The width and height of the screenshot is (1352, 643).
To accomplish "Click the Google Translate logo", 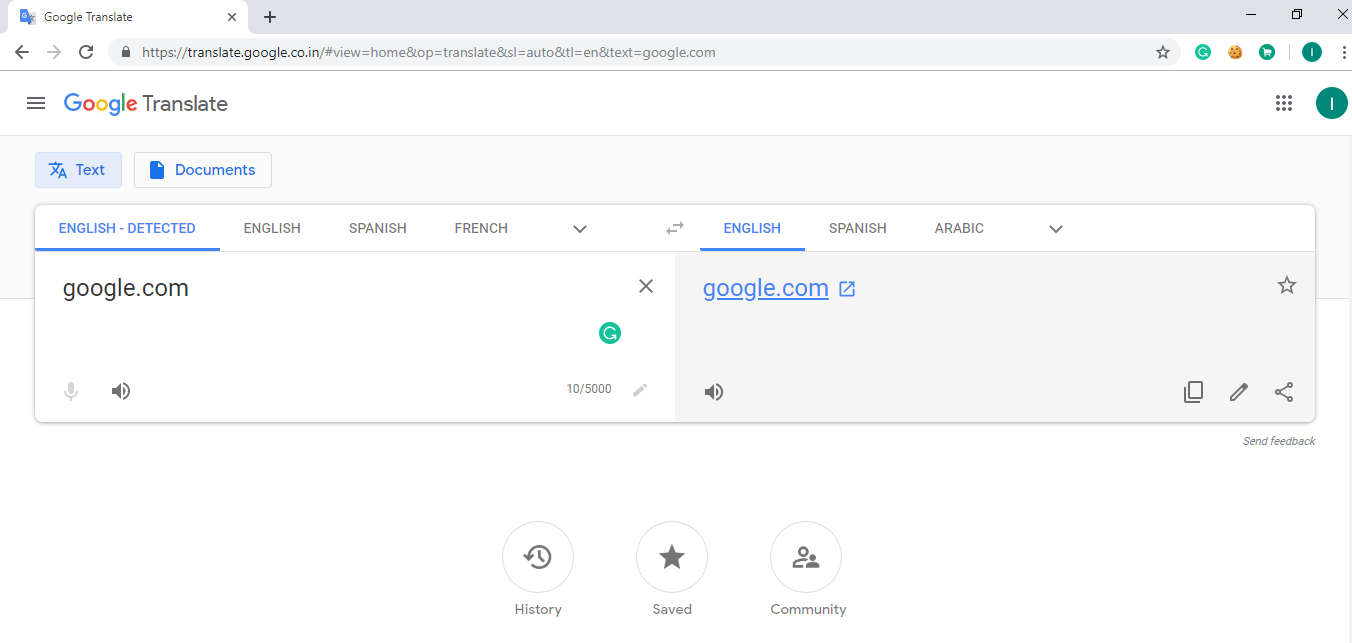I will click(x=146, y=103).
